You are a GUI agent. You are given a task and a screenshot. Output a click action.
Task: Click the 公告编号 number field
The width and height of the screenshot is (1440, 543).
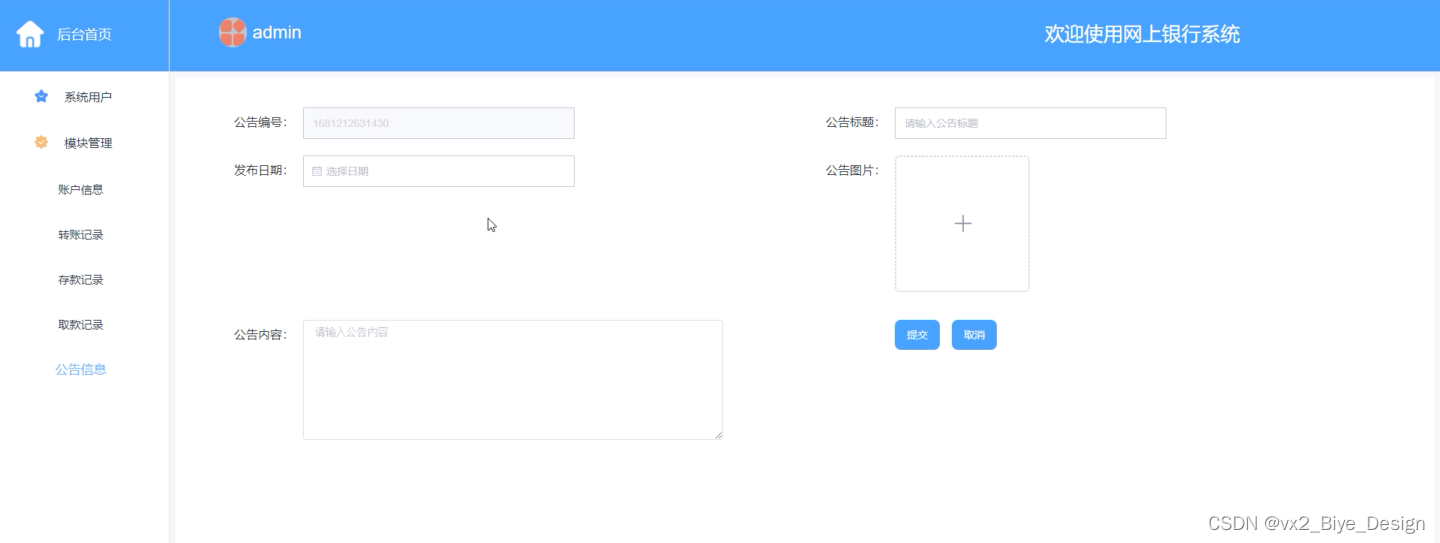pyautogui.click(x=439, y=123)
